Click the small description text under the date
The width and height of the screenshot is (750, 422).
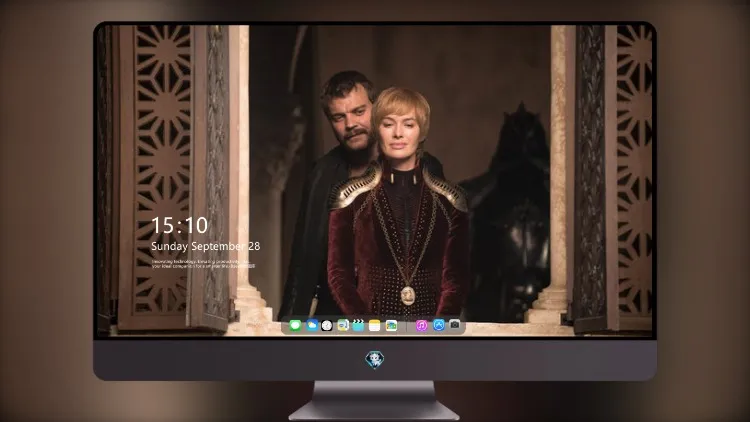[x=203, y=264]
